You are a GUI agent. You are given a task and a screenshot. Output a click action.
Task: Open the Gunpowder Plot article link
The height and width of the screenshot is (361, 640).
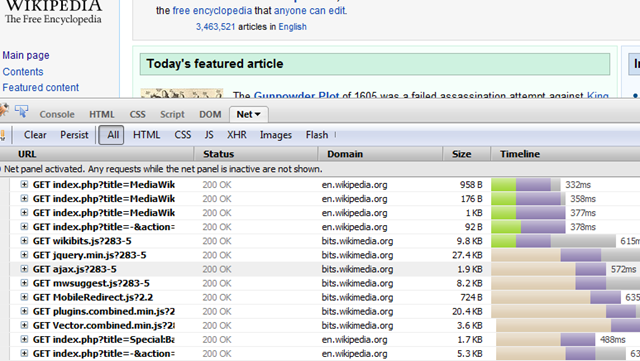click(296, 95)
